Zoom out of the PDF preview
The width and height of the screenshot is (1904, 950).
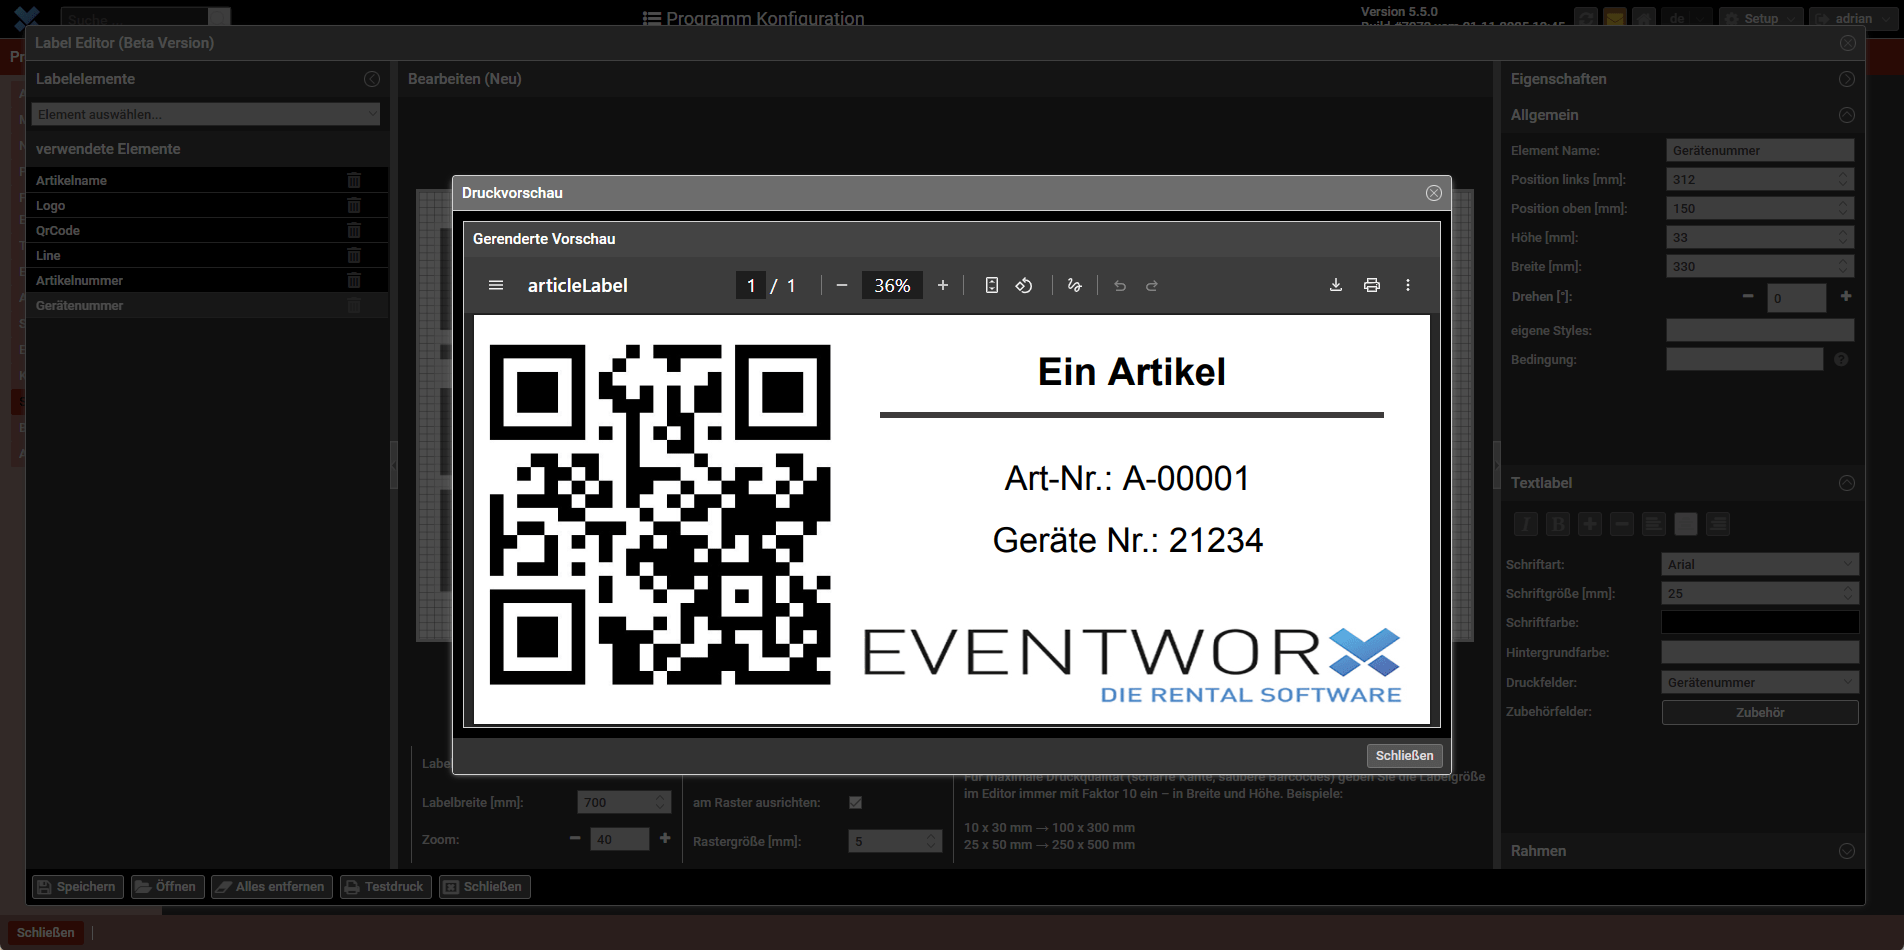842,285
